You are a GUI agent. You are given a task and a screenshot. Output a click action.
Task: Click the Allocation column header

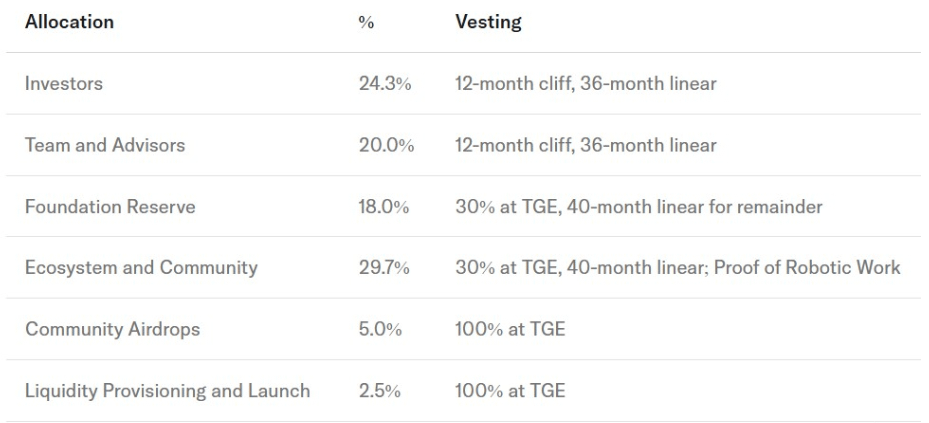pyautogui.click(x=69, y=22)
